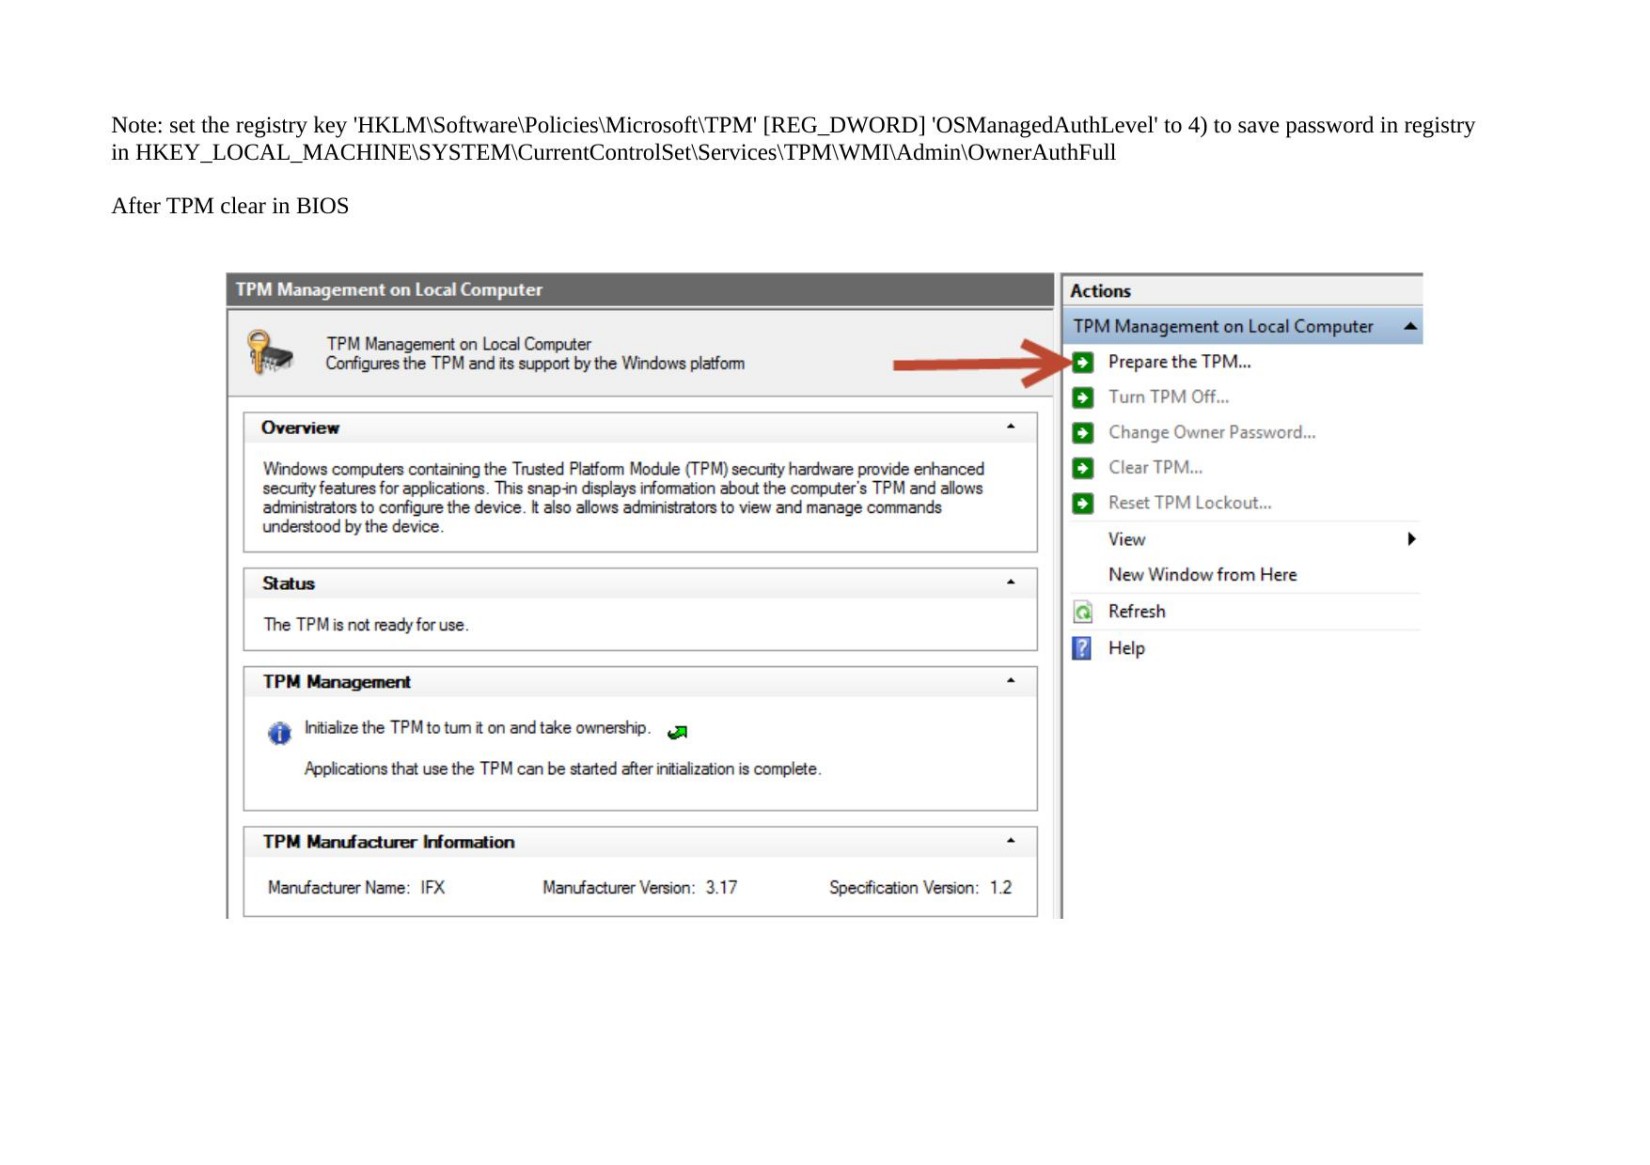
Task: Open the View submenu arrow
Action: pyautogui.click(x=1411, y=539)
